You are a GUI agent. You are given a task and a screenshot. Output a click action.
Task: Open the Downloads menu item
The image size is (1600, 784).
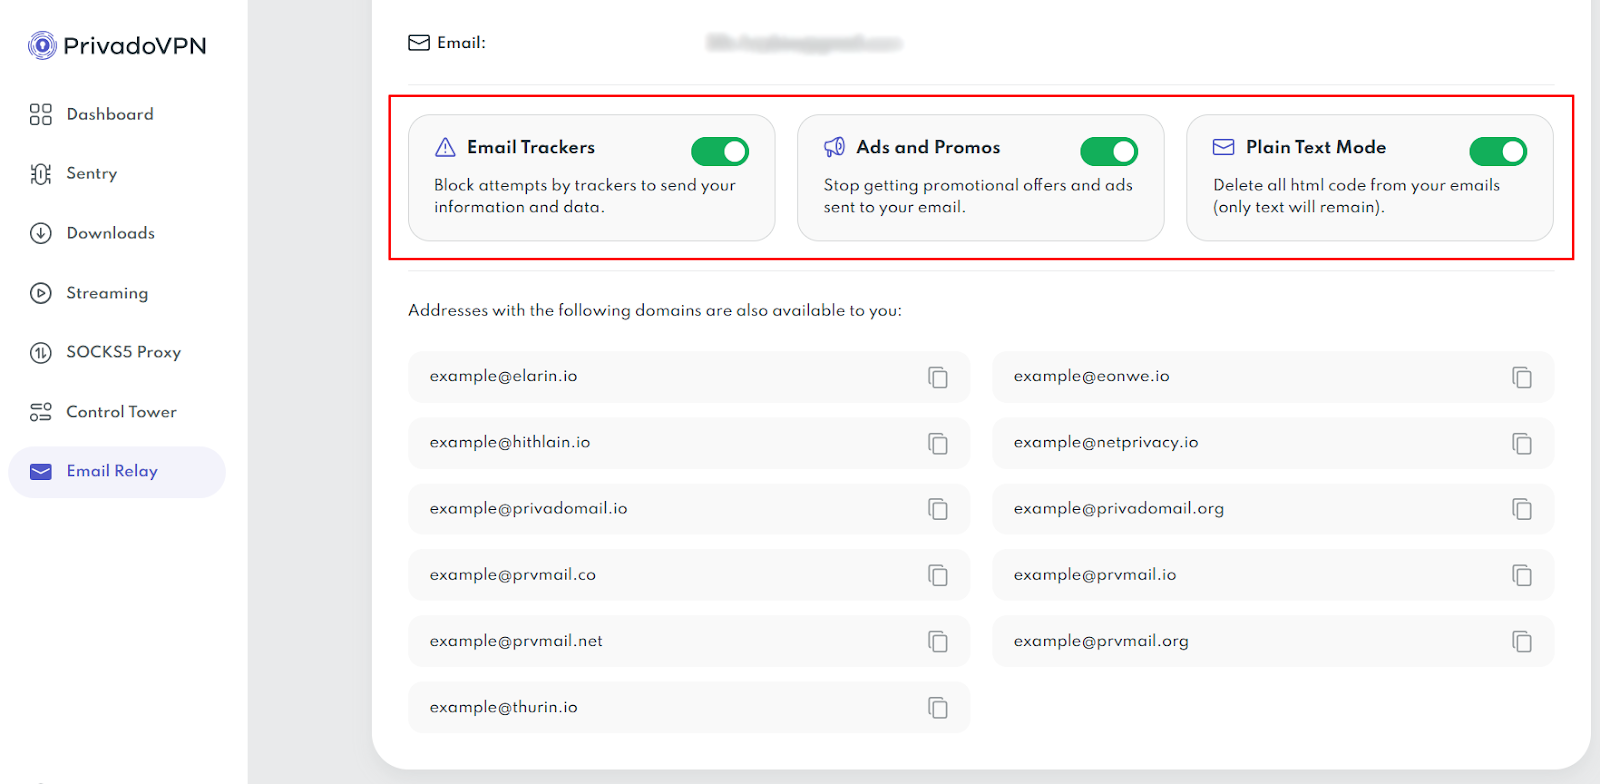point(110,233)
